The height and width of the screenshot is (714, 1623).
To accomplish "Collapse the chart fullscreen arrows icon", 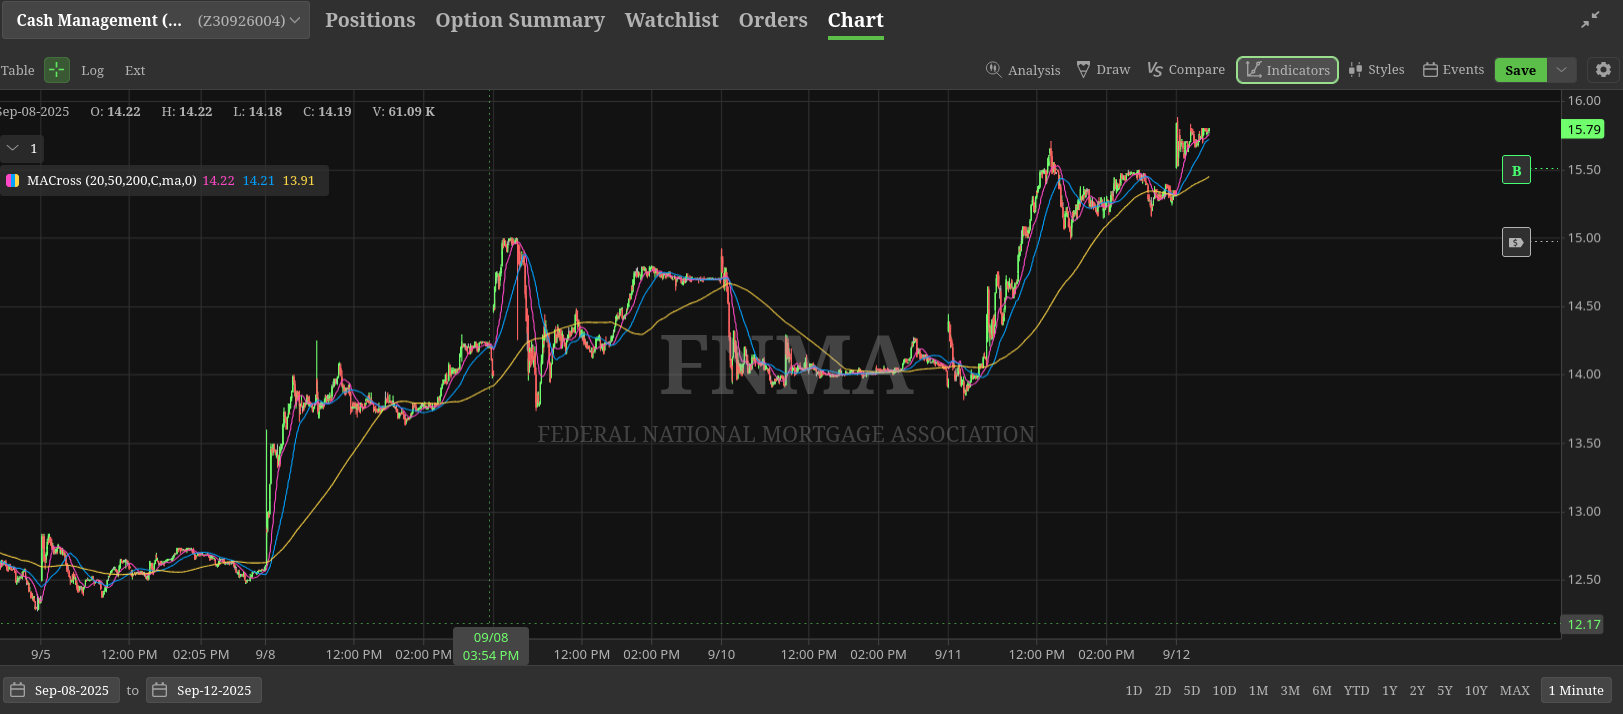I will pos(1590,20).
